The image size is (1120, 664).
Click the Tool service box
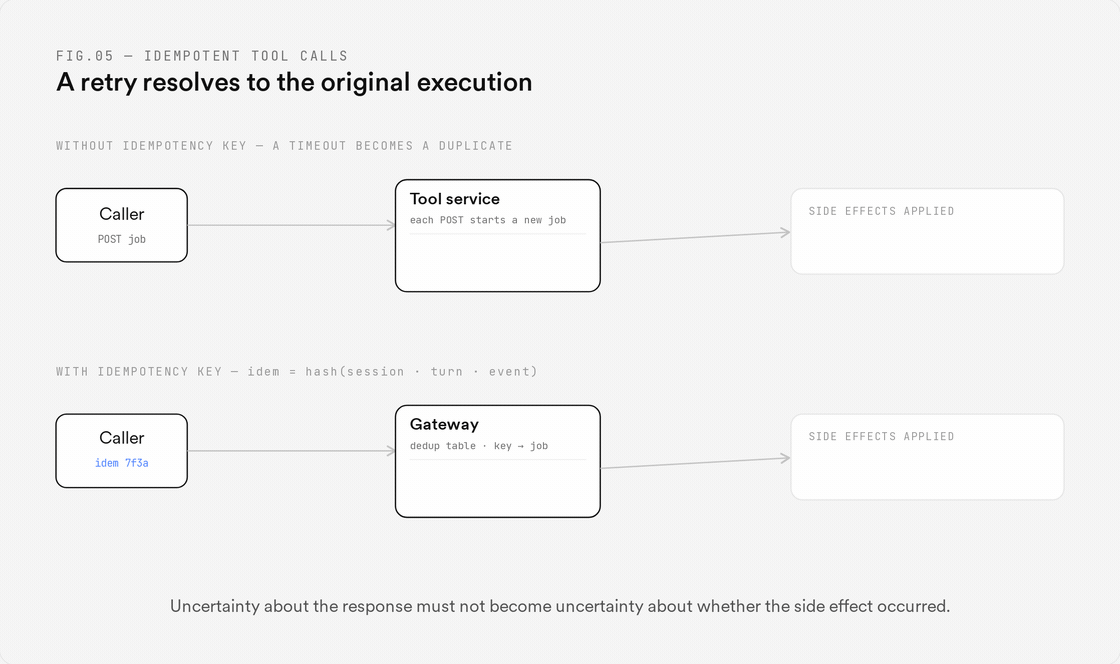tap(498, 236)
